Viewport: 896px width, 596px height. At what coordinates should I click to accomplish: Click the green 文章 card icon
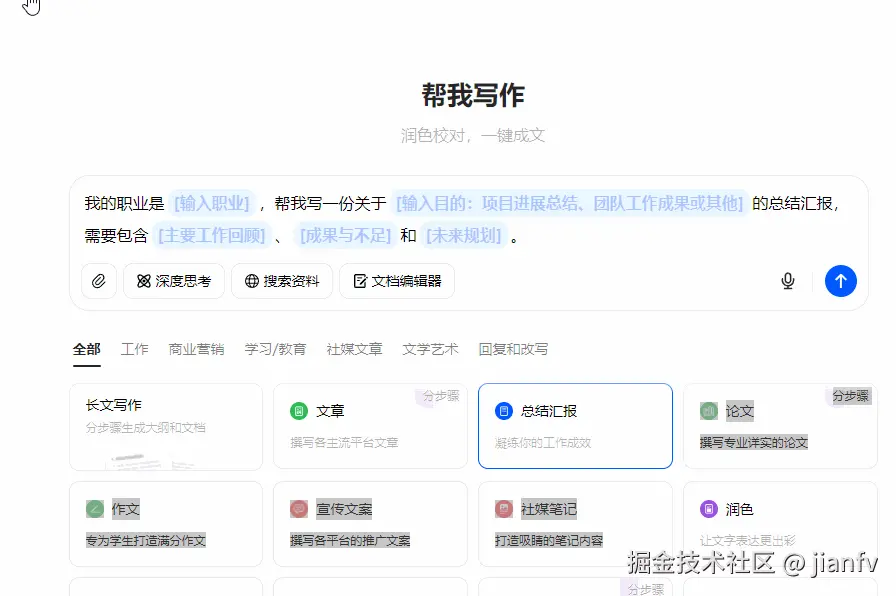point(299,411)
